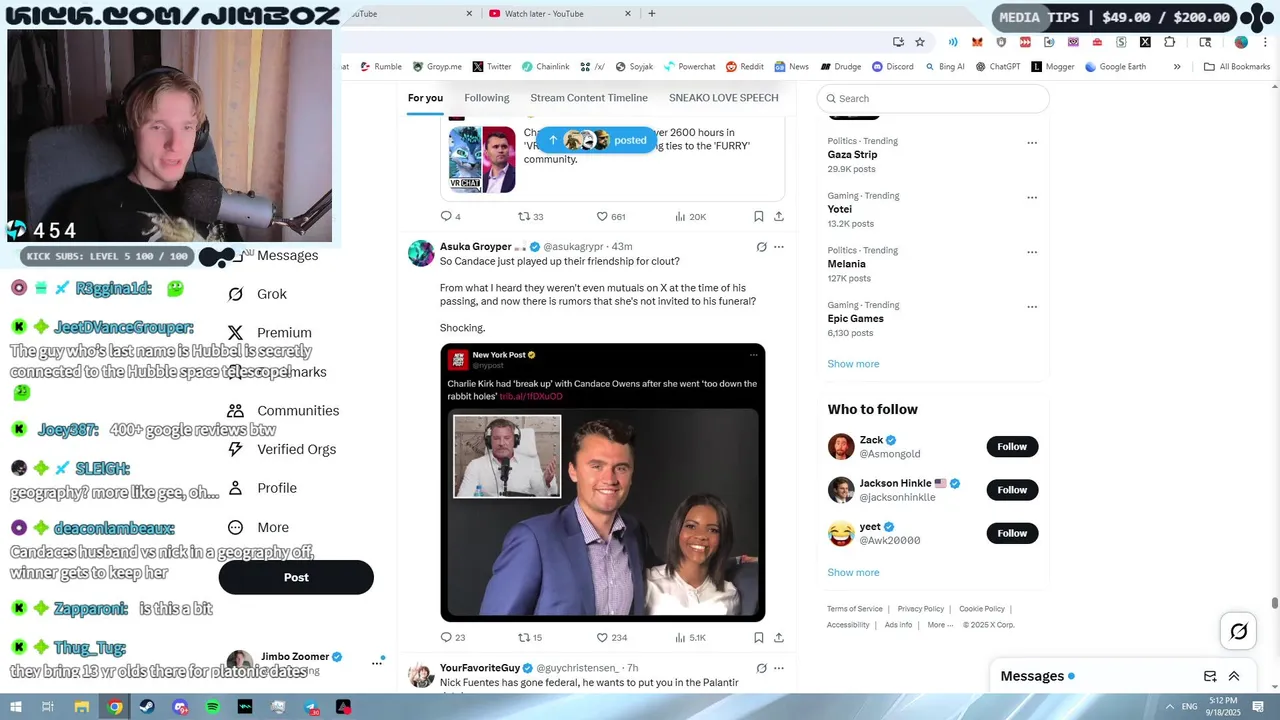Expand the Messages drawer chevrons
The height and width of the screenshot is (720, 1280).
[1234, 676]
